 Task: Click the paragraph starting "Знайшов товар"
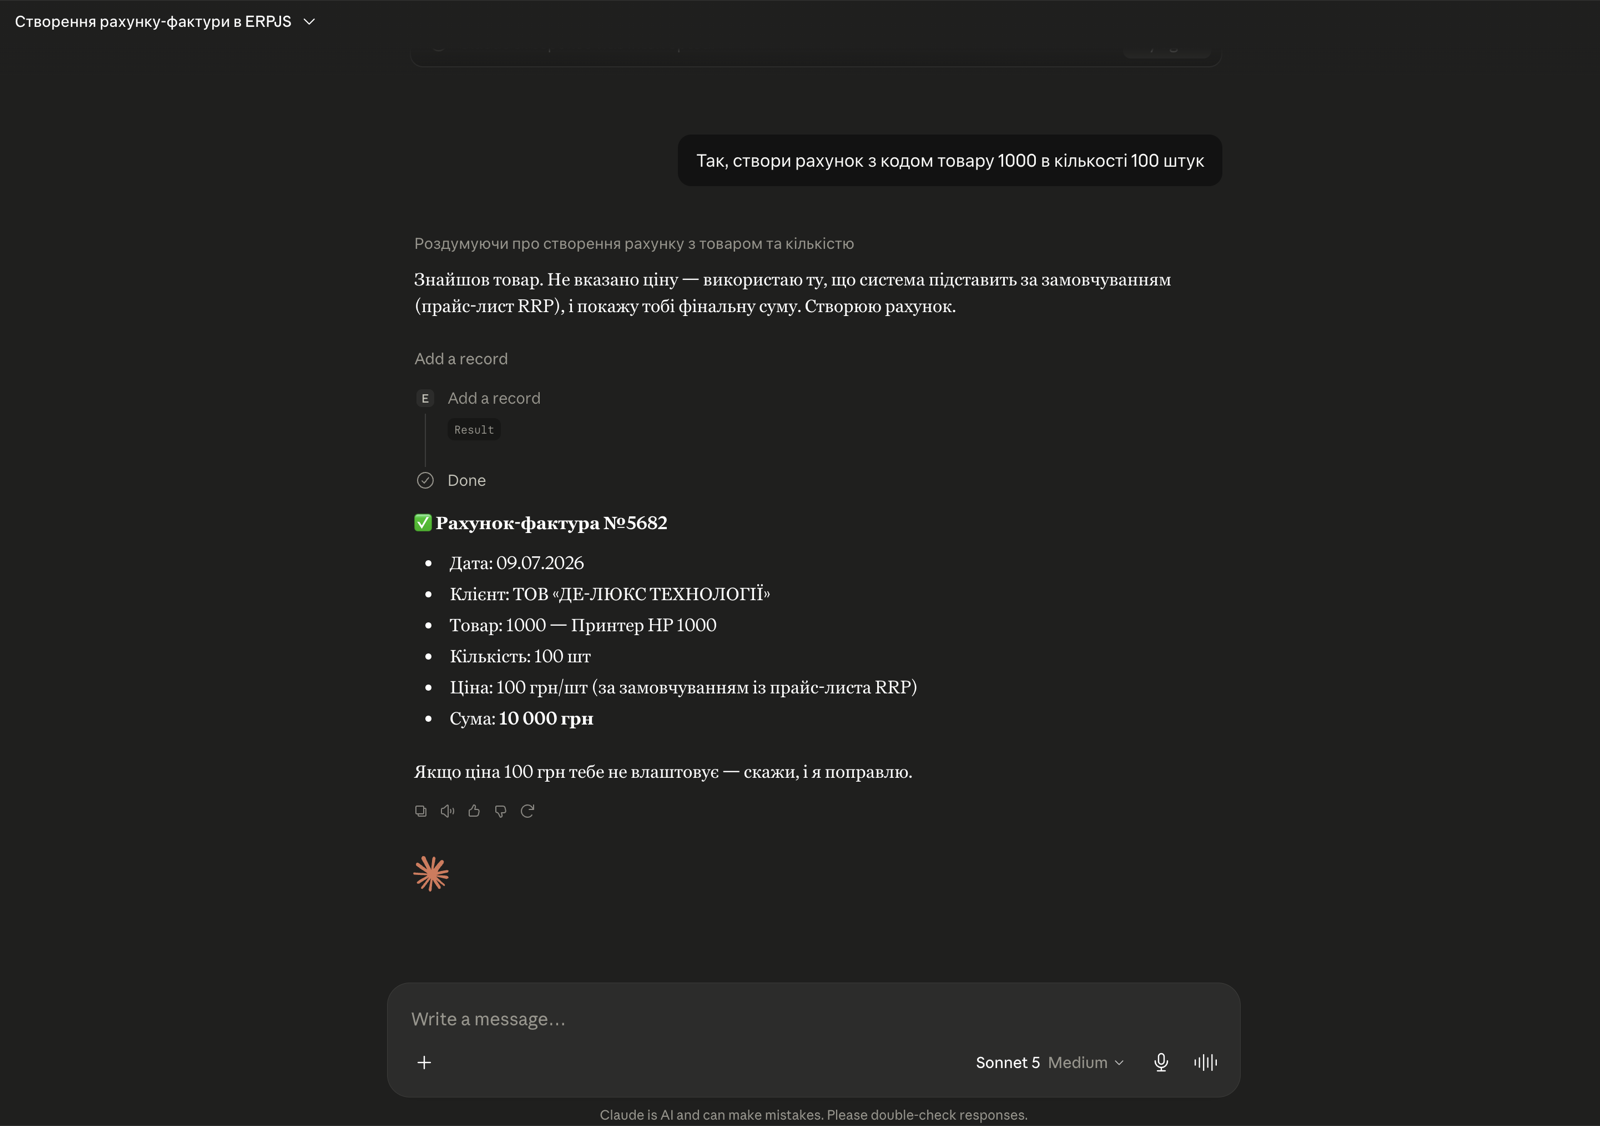point(793,293)
